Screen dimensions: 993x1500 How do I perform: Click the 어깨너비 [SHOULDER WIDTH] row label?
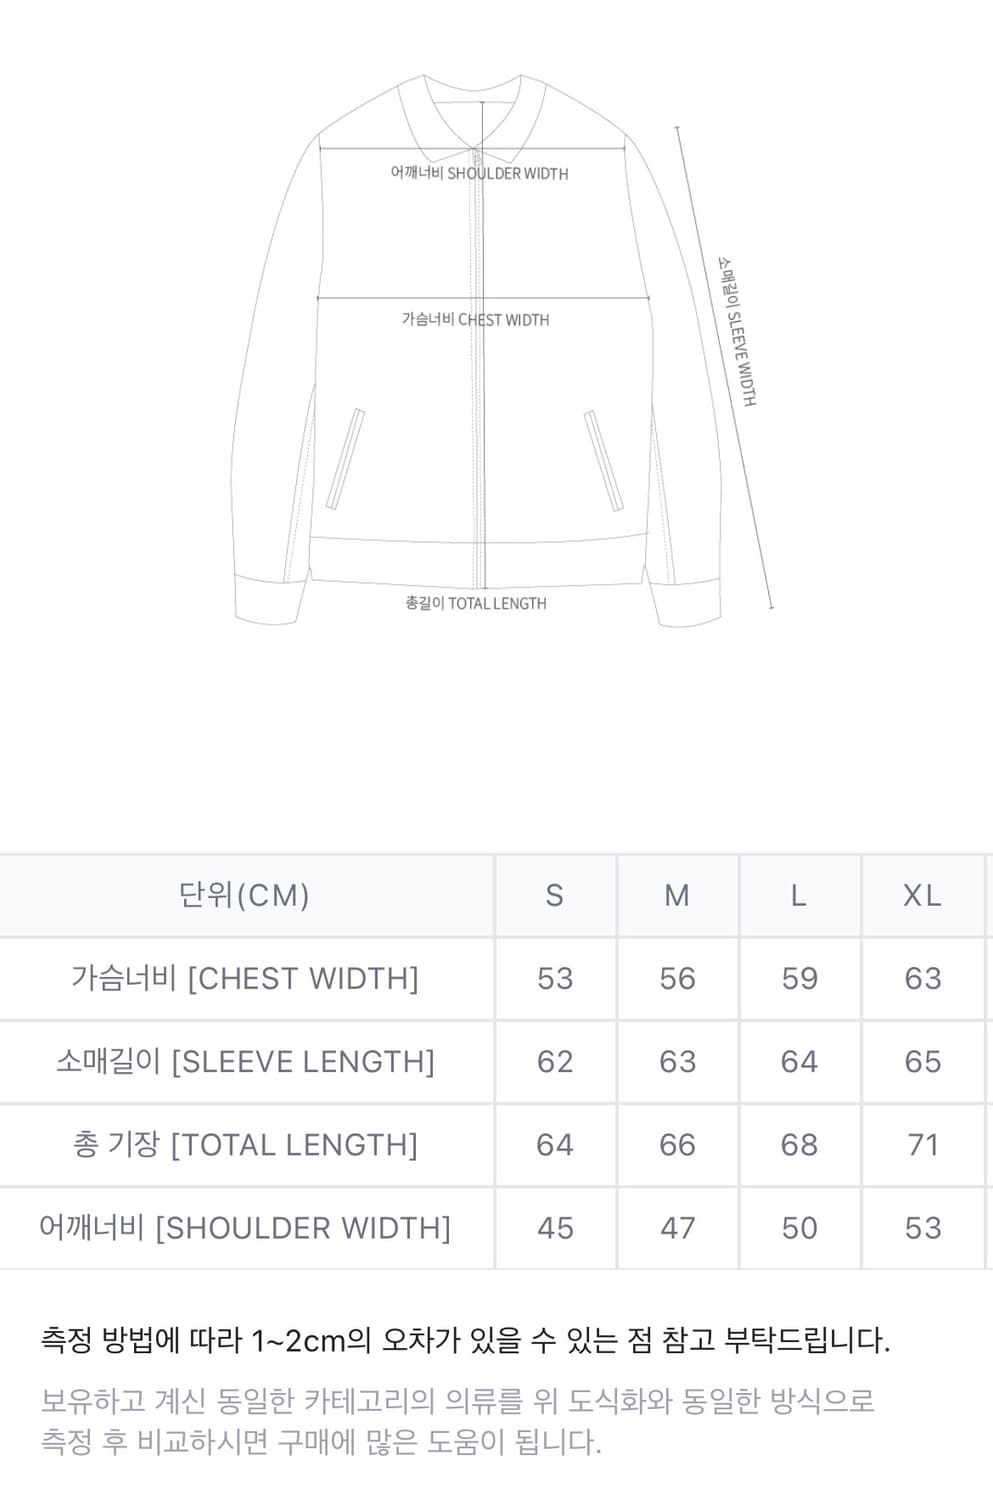pyautogui.click(x=244, y=1227)
